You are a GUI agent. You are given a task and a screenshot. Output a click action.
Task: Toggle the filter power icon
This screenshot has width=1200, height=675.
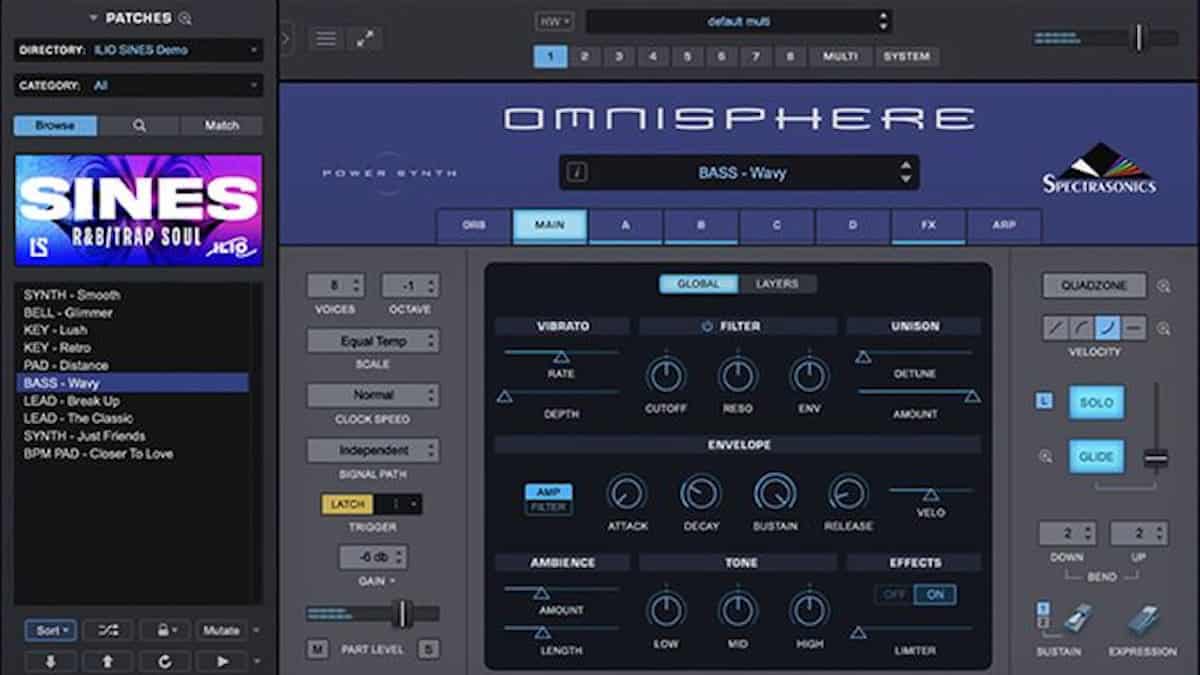point(707,326)
